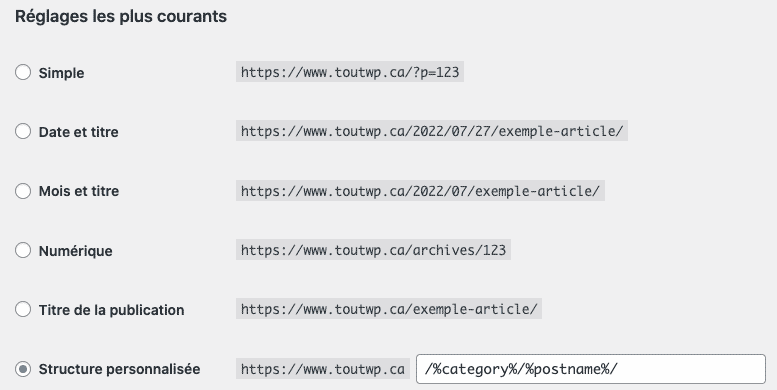
Task: Click the 'Mois et titre' label text
Action: pyautogui.click(x=79, y=191)
